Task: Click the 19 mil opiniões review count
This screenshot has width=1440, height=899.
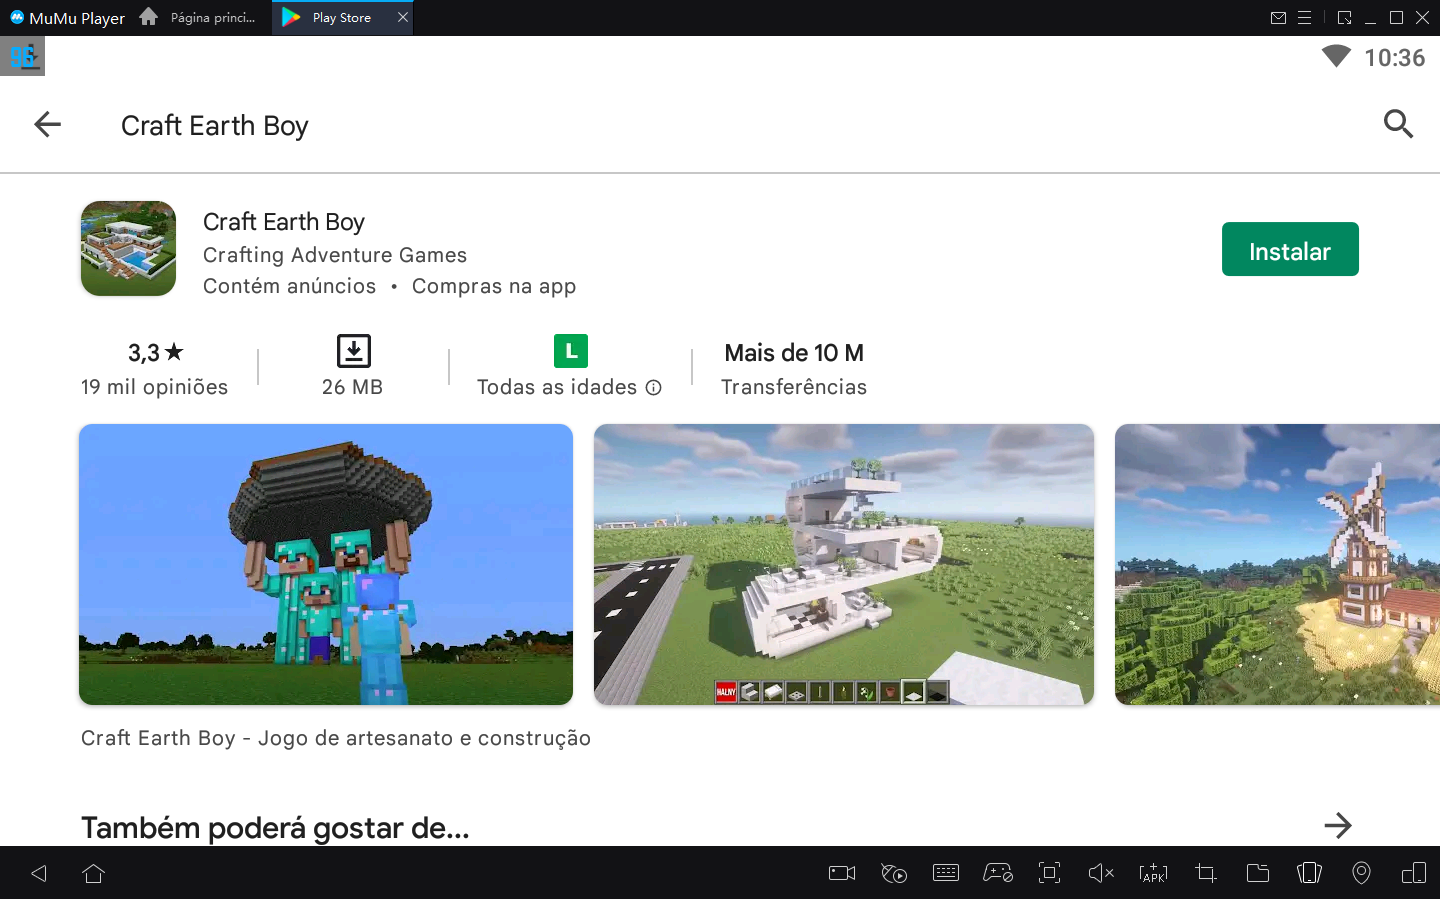Action: 154,387
